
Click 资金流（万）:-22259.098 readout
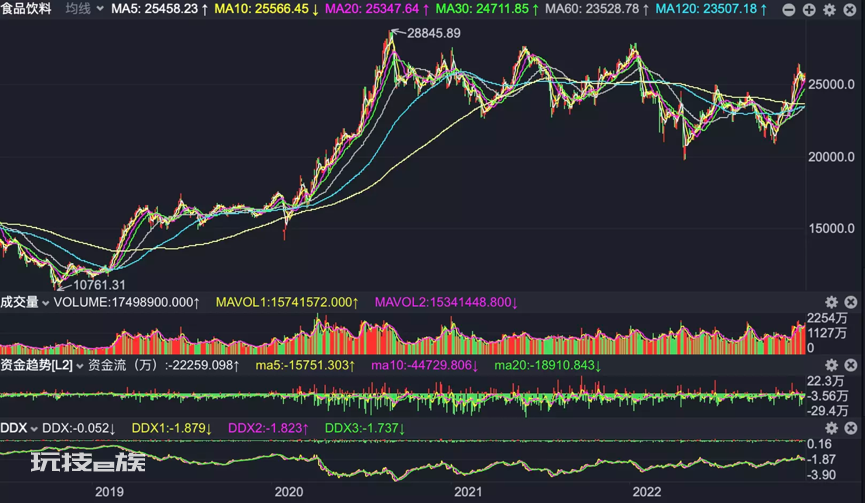point(164,365)
